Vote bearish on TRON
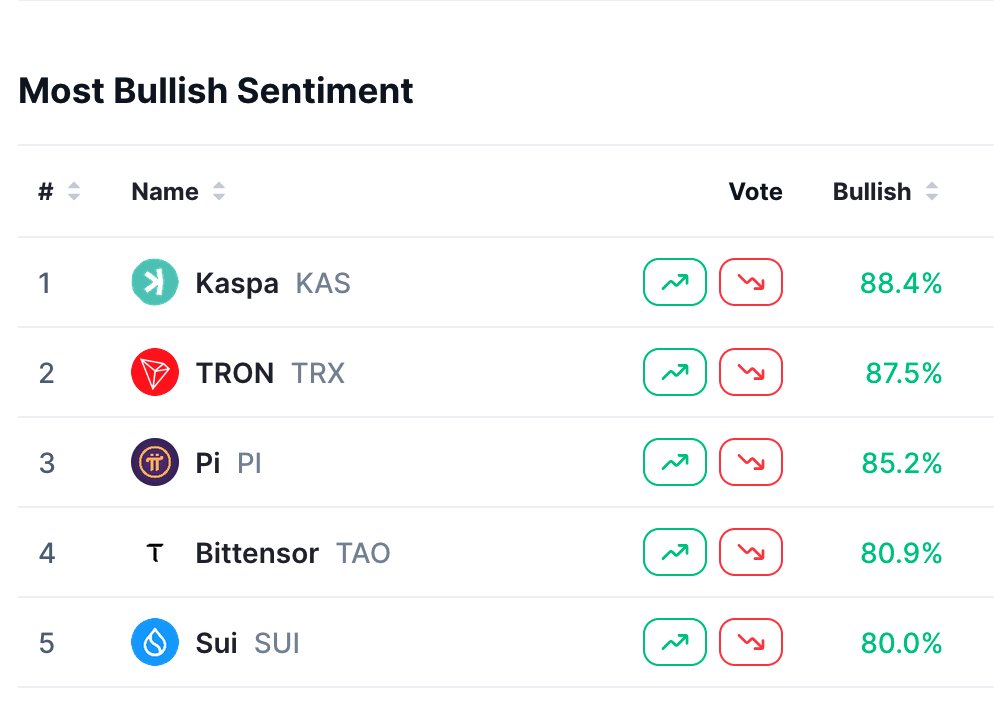The height and width of the screenshot is (704, 994). pyautogui.click(x=751, y=373)
